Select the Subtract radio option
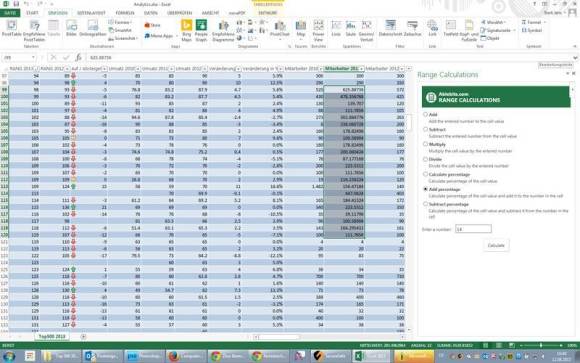580x363 pixels. 425,130
